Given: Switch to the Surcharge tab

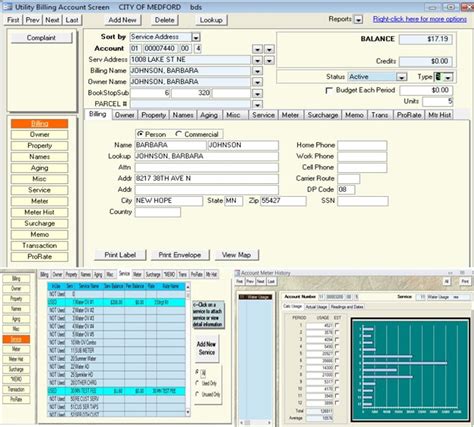Looking at the screenshot, I should pyautogui.click(x=322, y=115).
